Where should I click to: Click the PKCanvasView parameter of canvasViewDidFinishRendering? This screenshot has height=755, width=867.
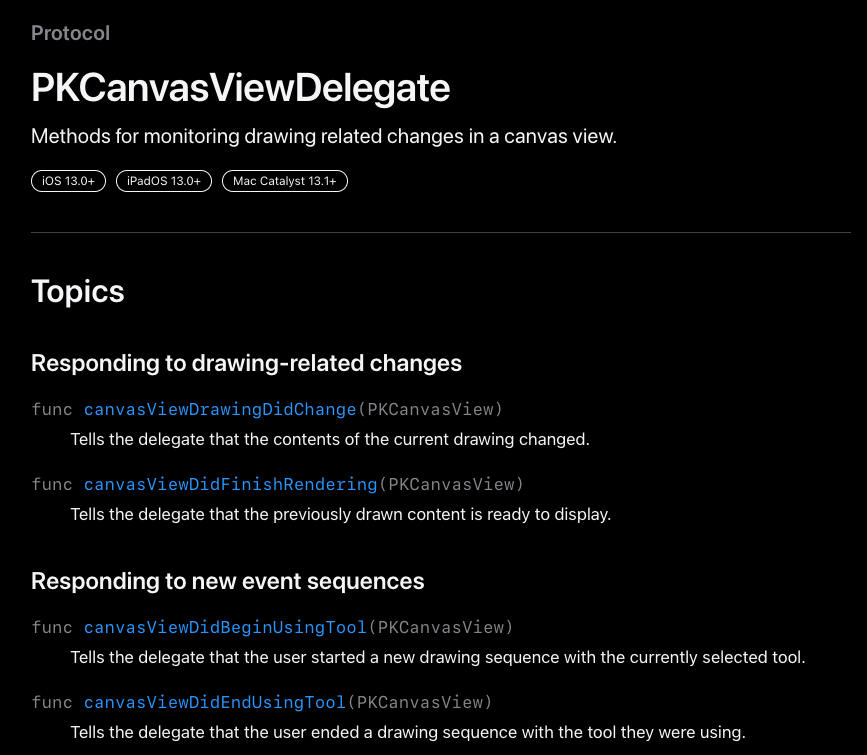coord(451,485)
